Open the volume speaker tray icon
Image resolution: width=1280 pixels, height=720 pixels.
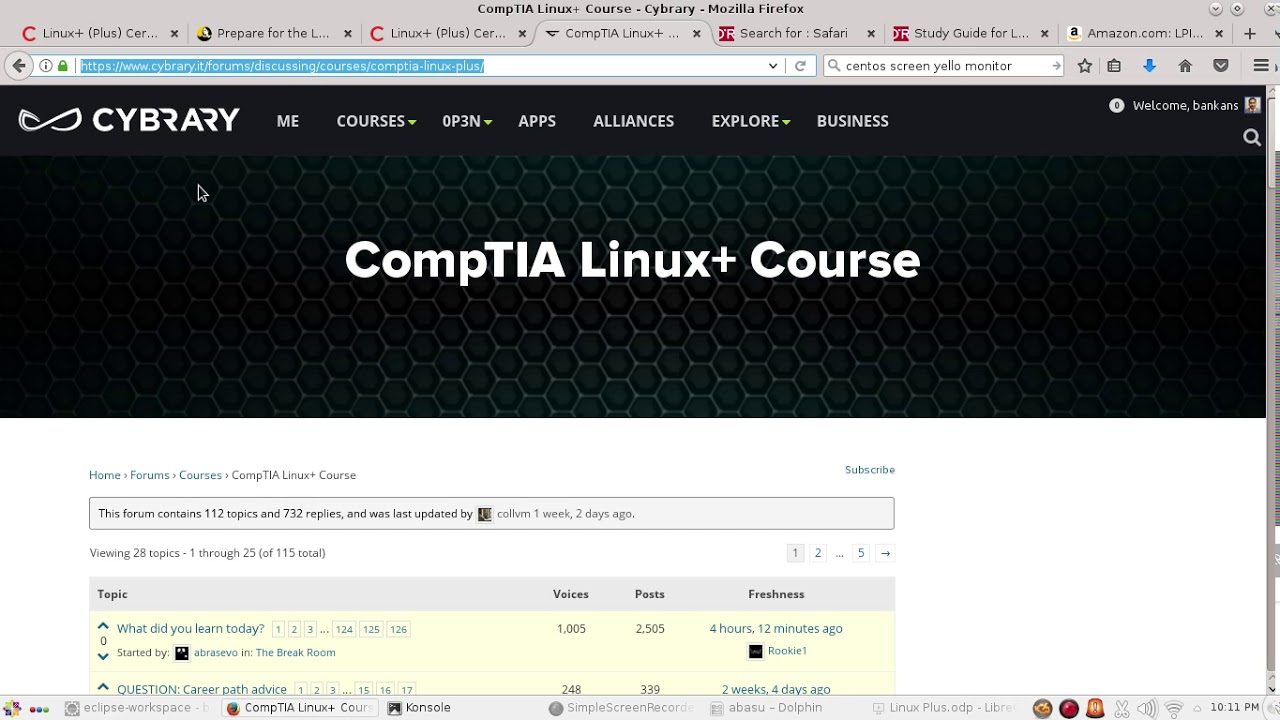click(x=1147, y=709)
